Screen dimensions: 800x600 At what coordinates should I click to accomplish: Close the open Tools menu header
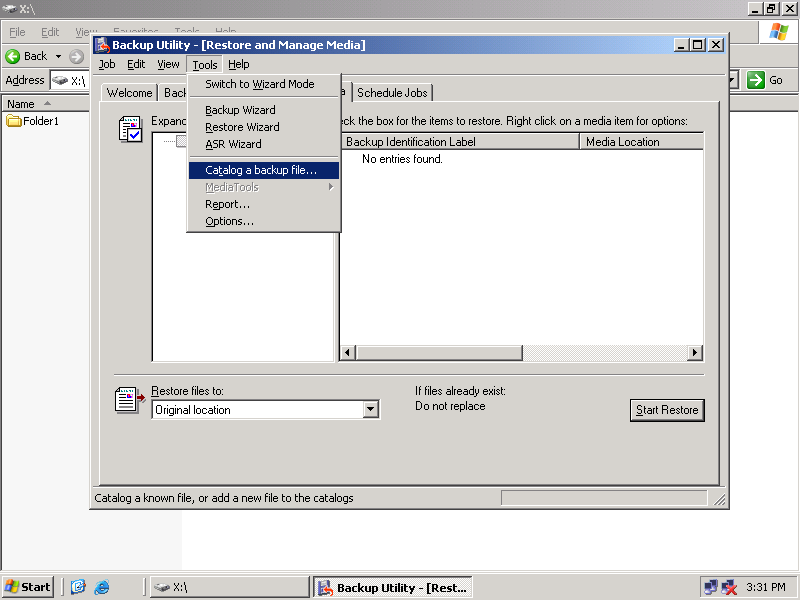pyautogui.click(x=205, y=65)
